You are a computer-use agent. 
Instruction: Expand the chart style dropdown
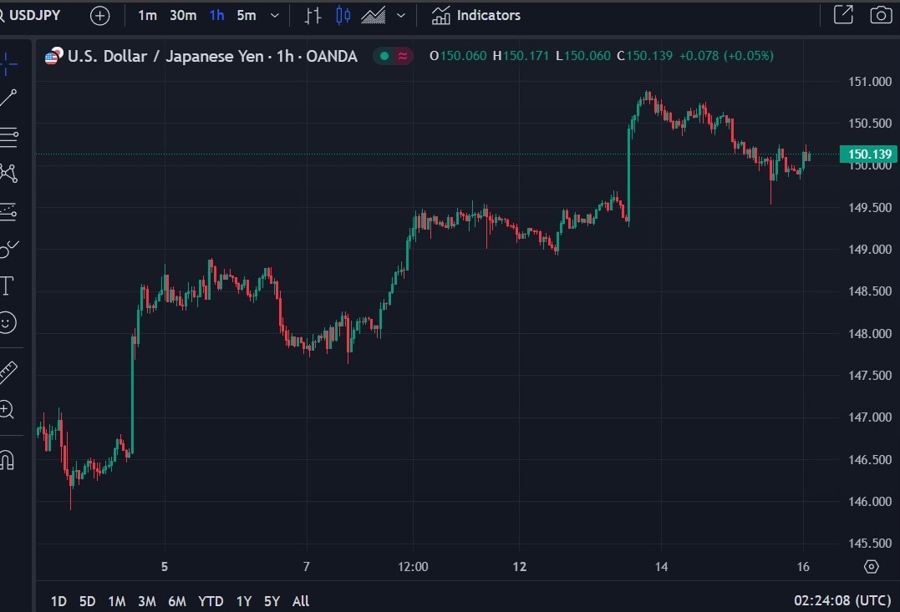coord(401,16)
